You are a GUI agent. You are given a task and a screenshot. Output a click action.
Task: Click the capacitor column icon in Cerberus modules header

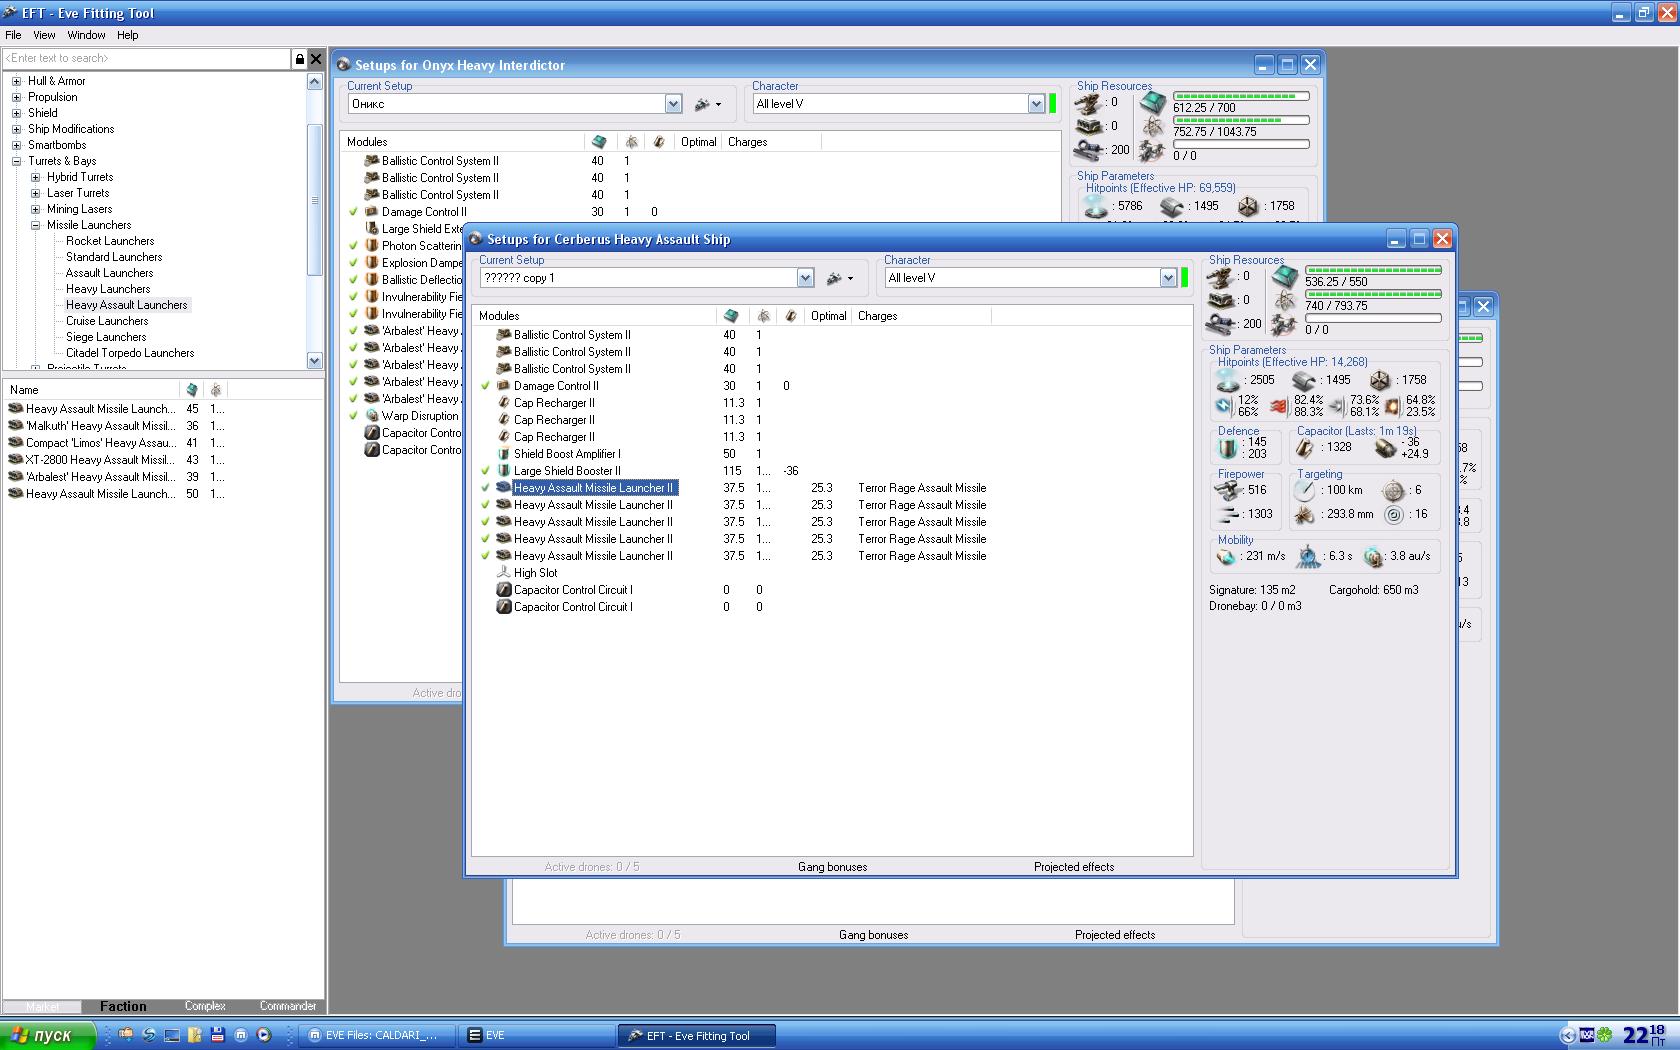tap(791, 316)
